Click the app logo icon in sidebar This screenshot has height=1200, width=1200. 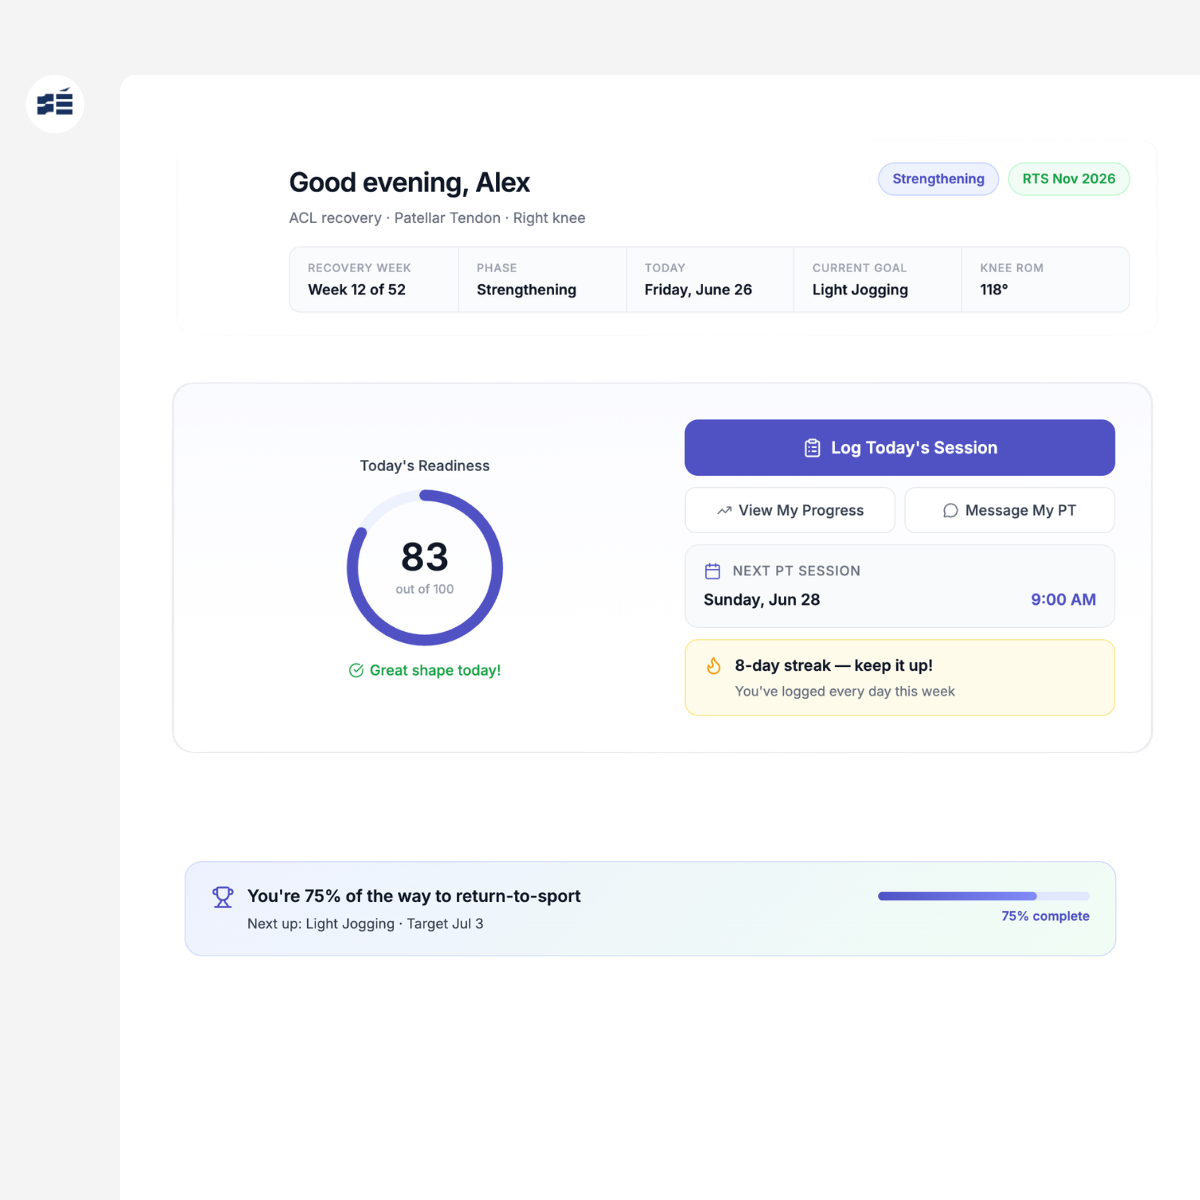55,104
